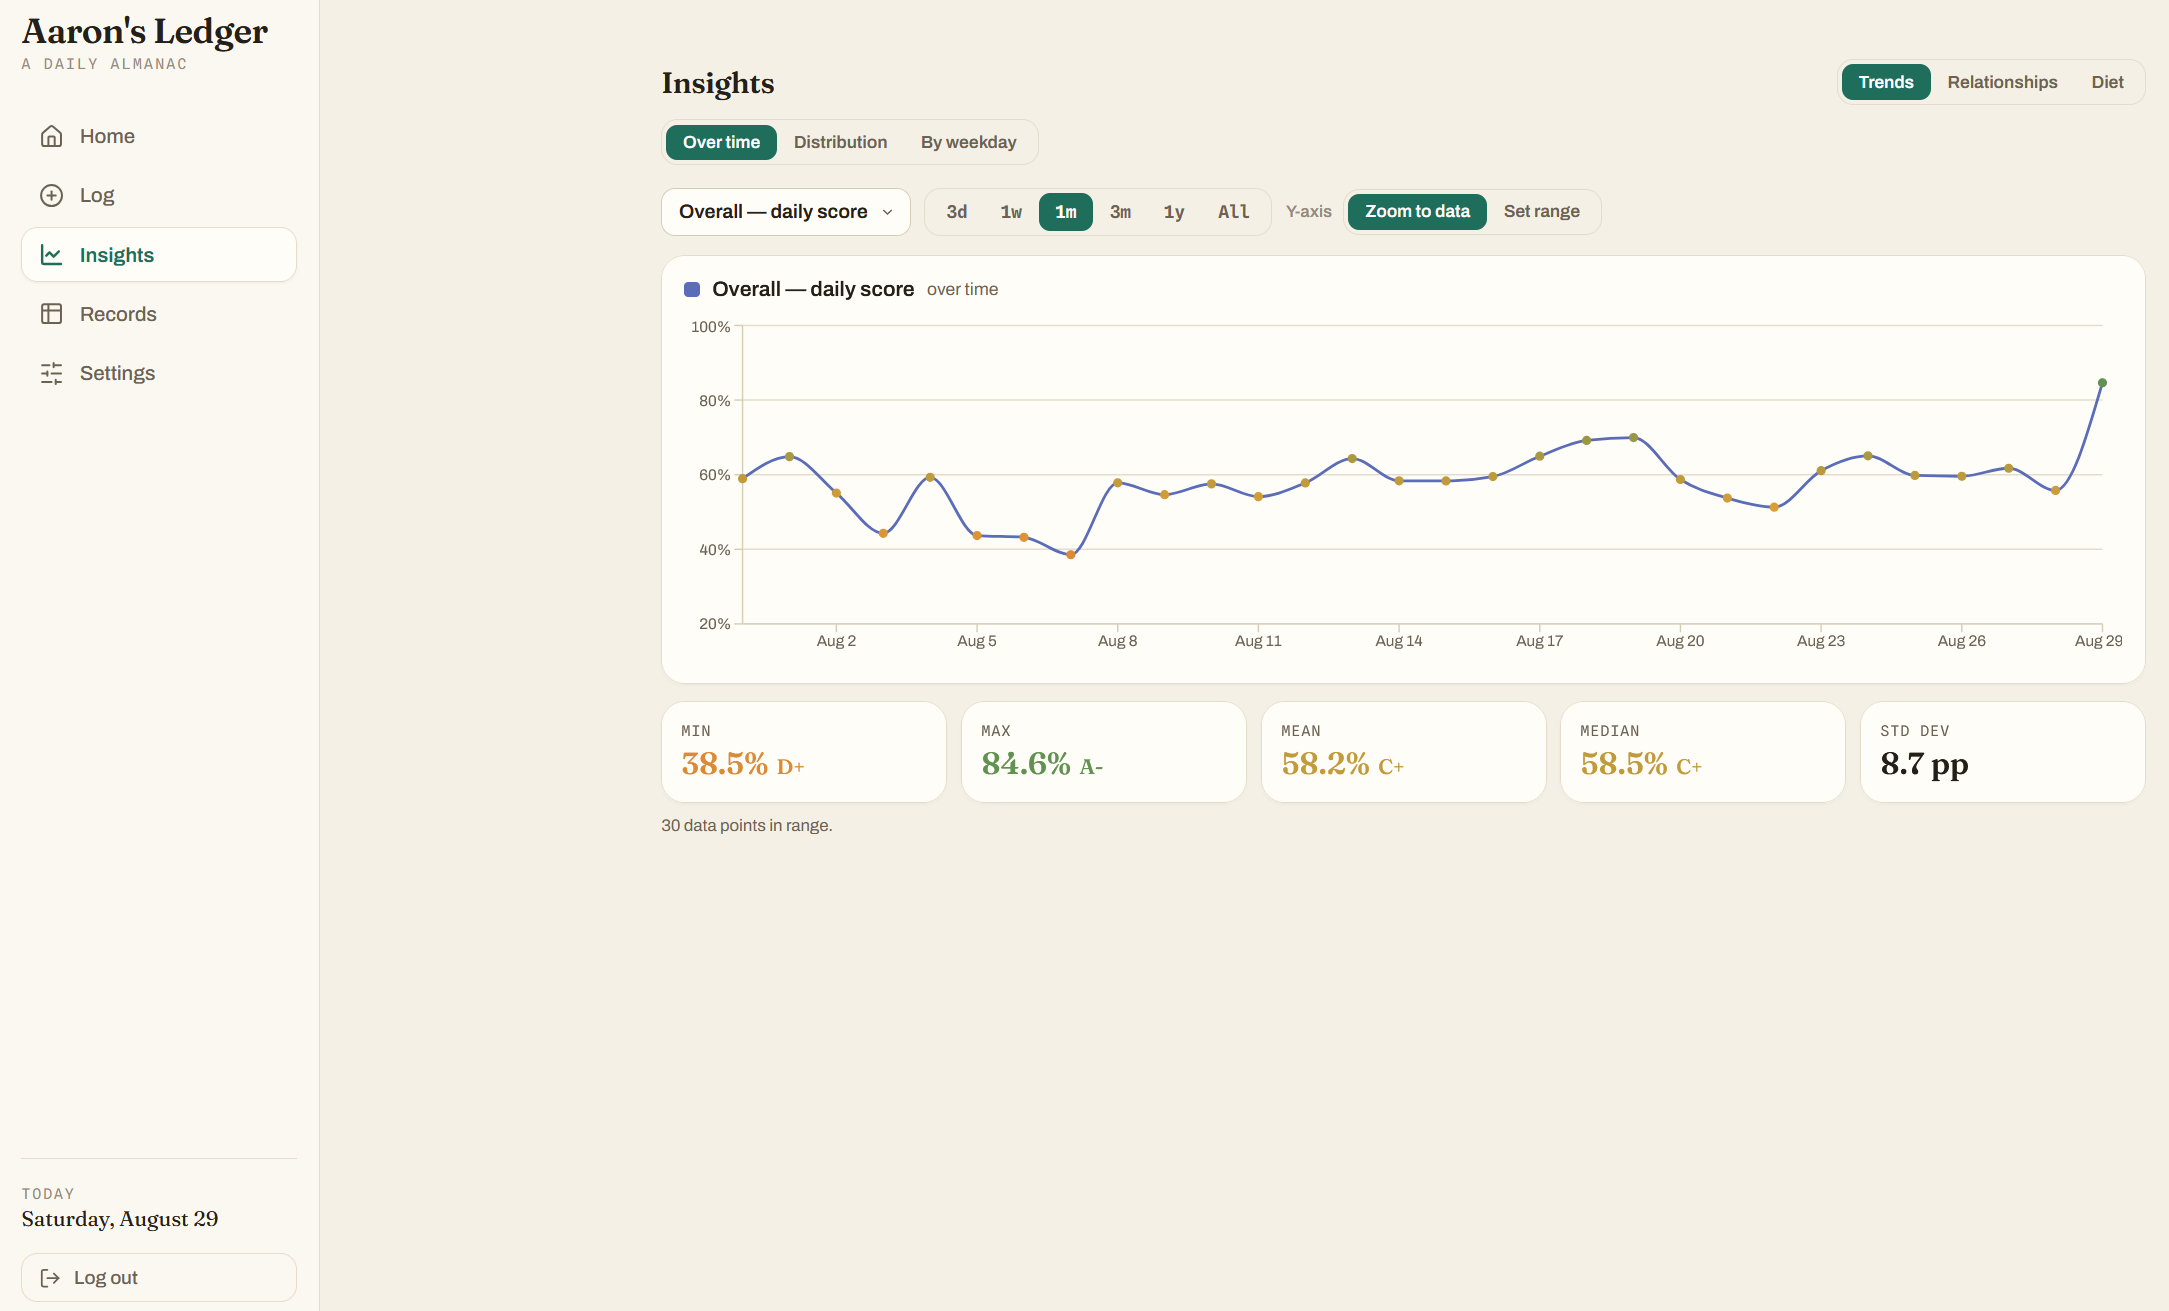Screen dimensions: 2169x1311
Task: Open Settings label in sidebar
Action: 117,373
